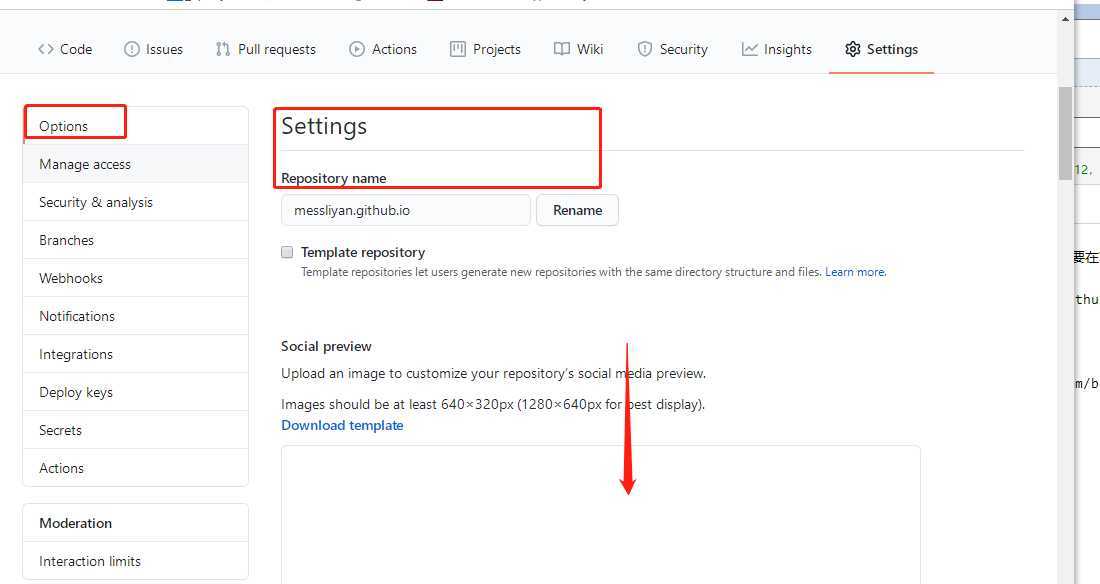Image resolution: width=1100 pixels, height=584 pixels.
Task: Open the Branches settings page
Action: click(66, 240)
